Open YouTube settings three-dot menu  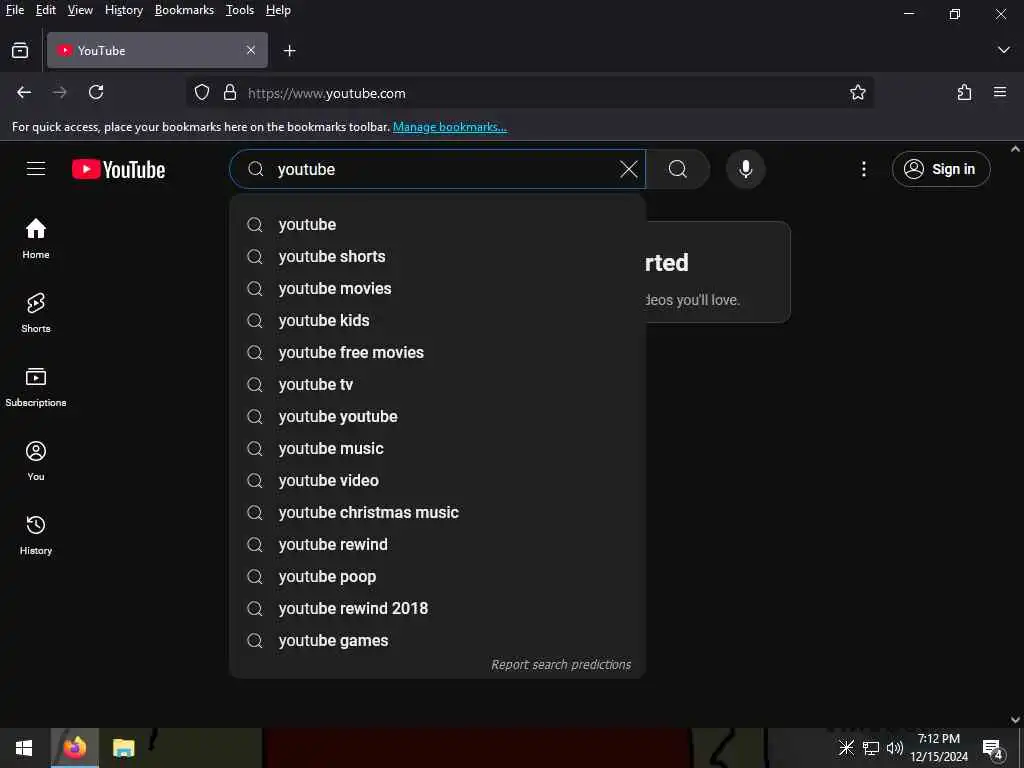coord(863,169)
